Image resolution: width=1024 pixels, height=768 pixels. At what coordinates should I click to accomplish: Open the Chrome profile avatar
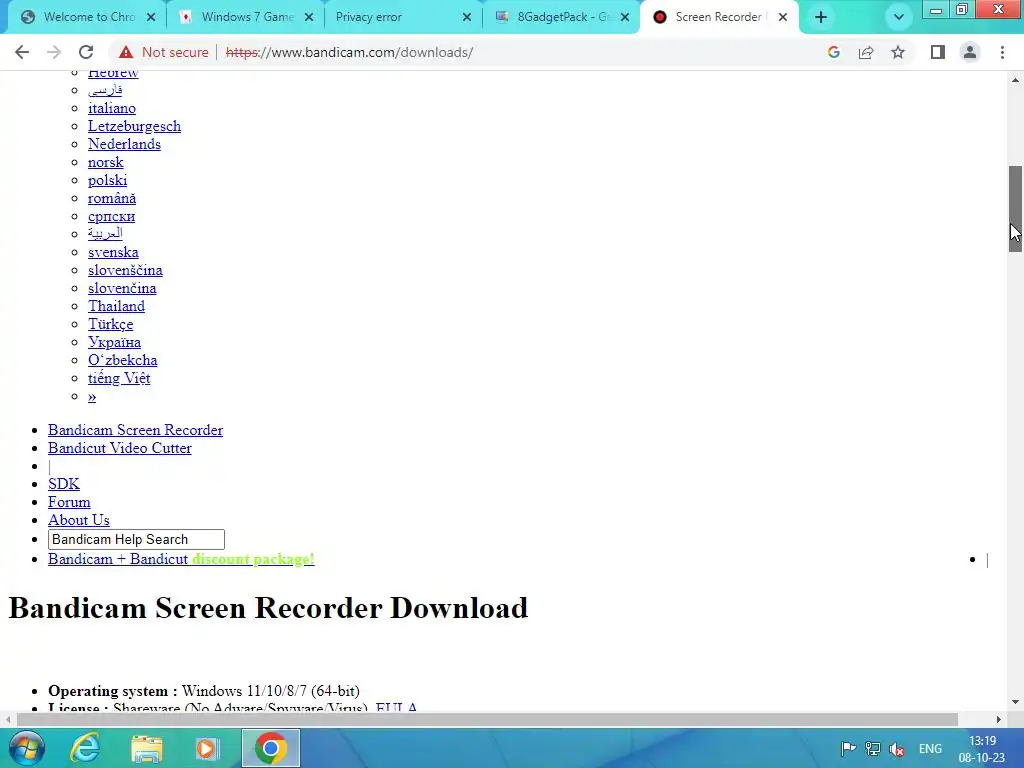pos(970,52)
